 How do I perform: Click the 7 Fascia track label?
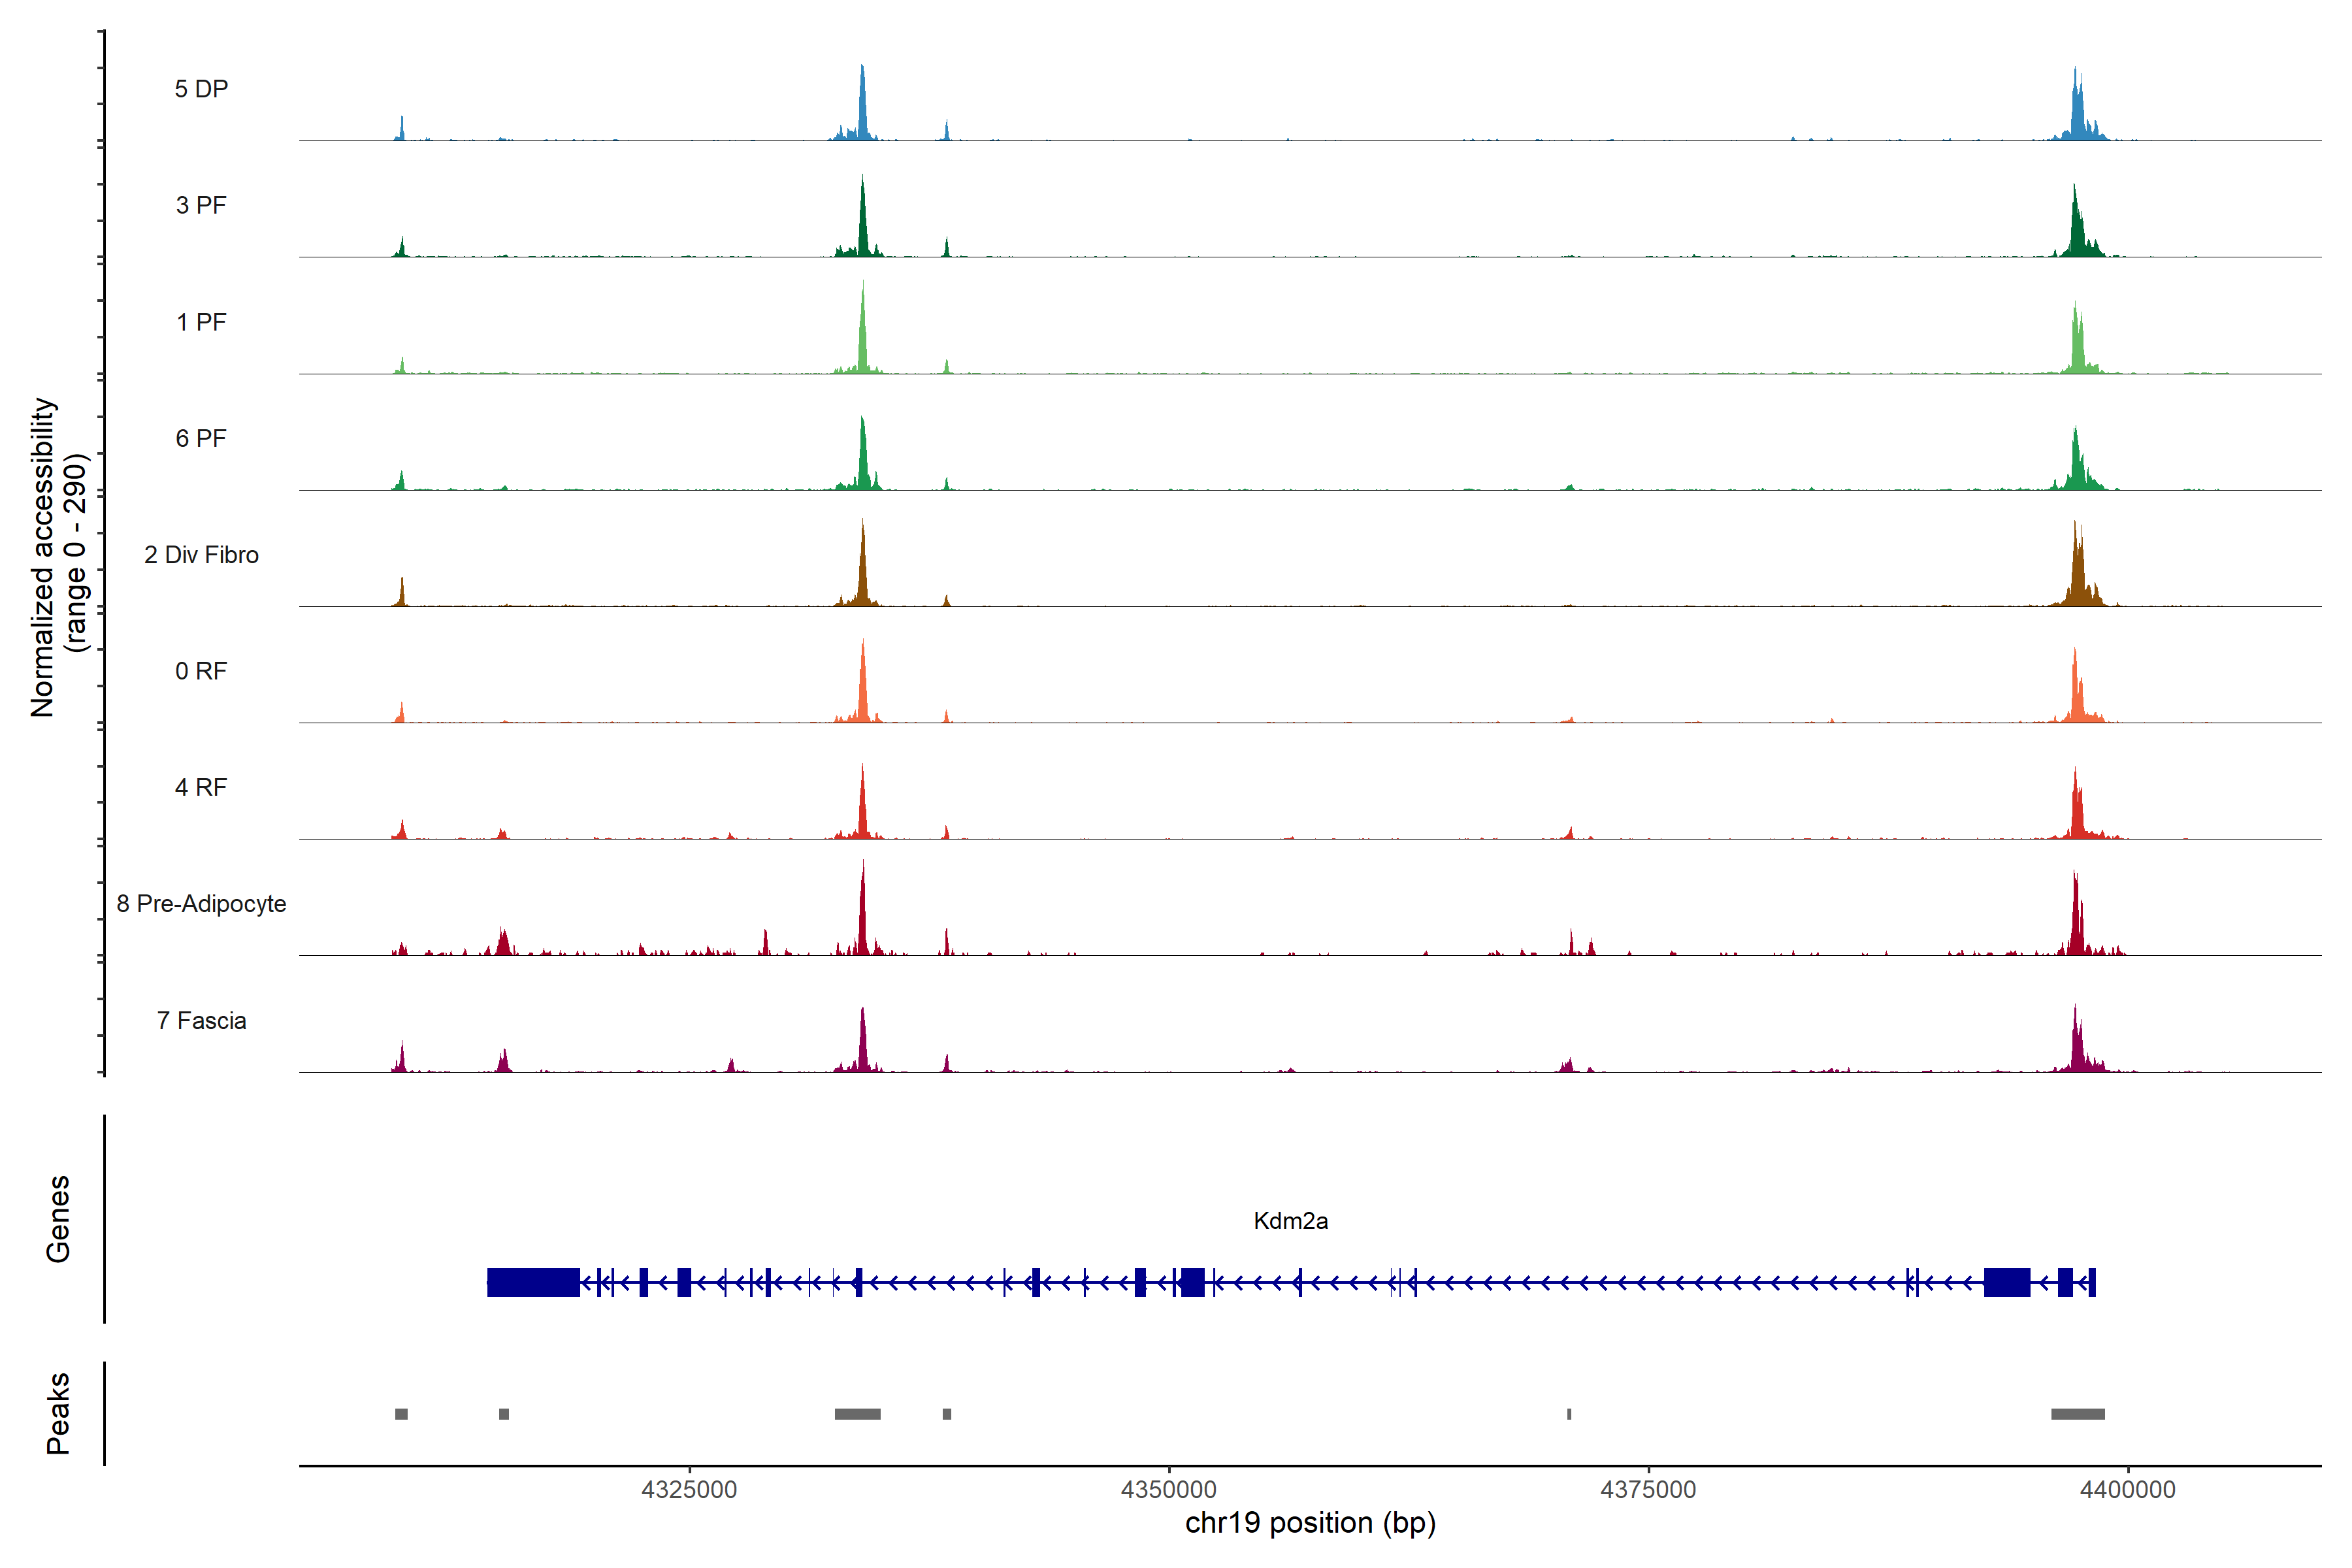pyautogui.click(x=201, y=1020)
